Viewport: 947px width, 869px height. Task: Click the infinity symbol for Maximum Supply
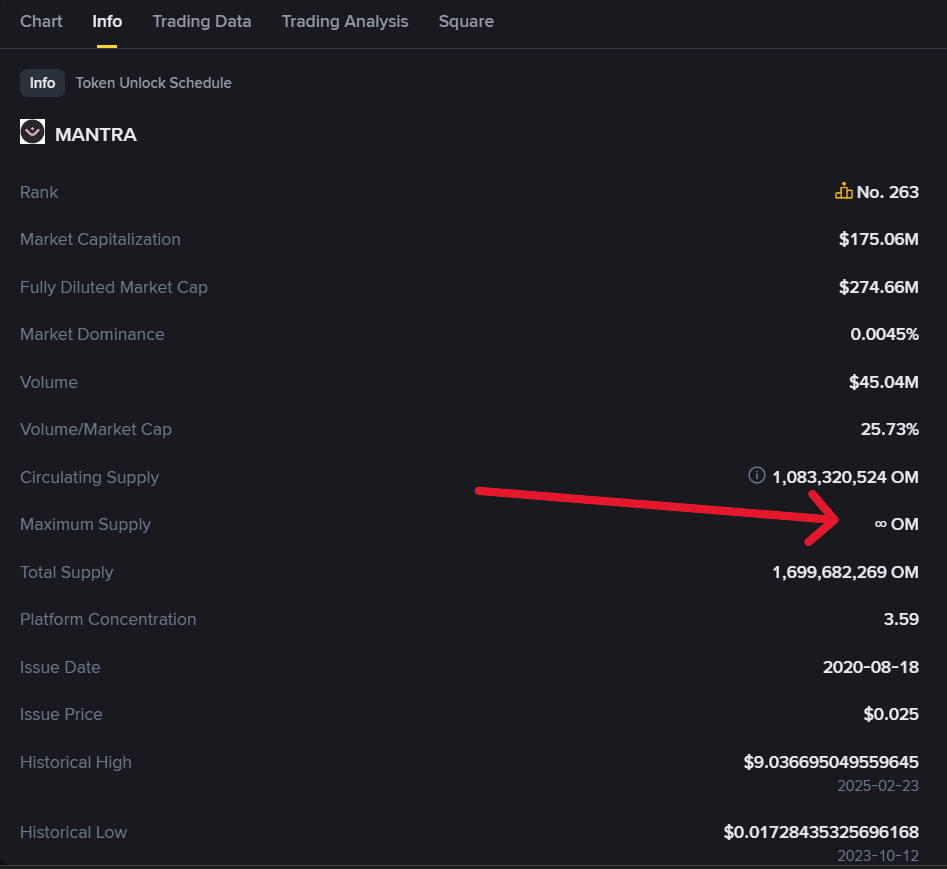point(880,524)
